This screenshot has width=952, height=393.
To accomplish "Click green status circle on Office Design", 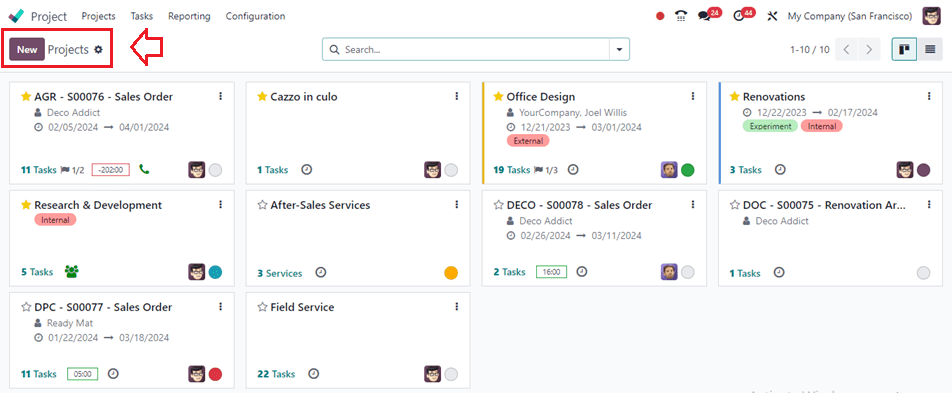I will pyautogui.click(x=687, y=170).
